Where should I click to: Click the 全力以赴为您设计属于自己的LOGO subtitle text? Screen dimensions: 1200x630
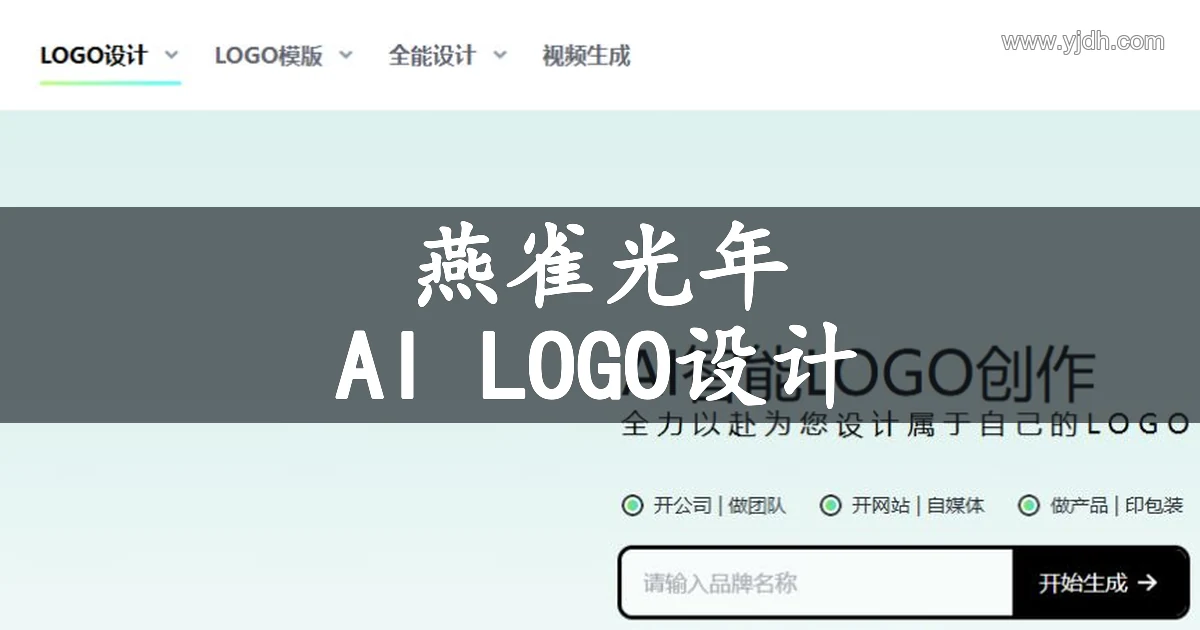point(905,424)
